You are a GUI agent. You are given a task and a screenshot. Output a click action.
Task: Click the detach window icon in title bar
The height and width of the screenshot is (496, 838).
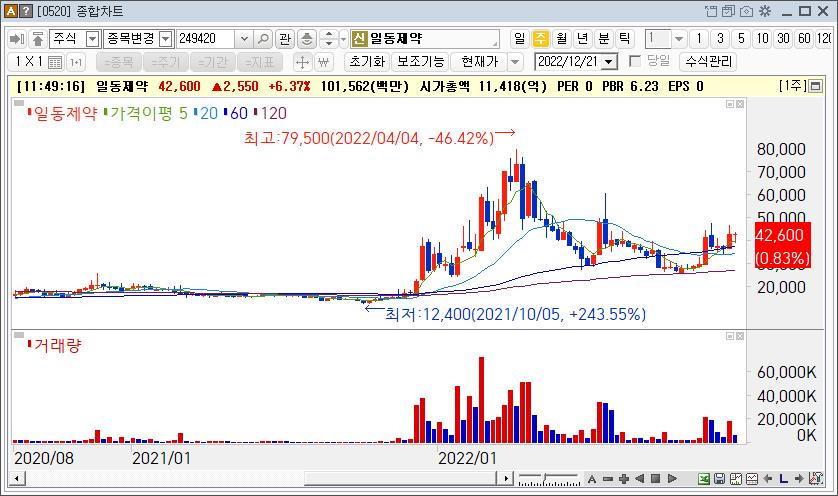711,11
